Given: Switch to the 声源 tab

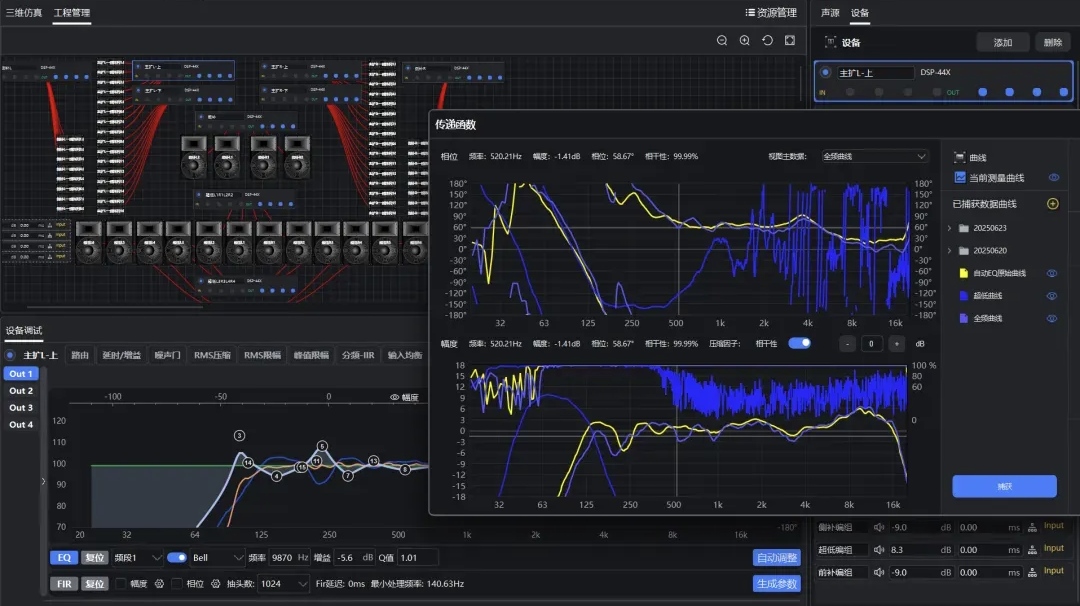Looking at the screenshot, I should click(830, 13).
